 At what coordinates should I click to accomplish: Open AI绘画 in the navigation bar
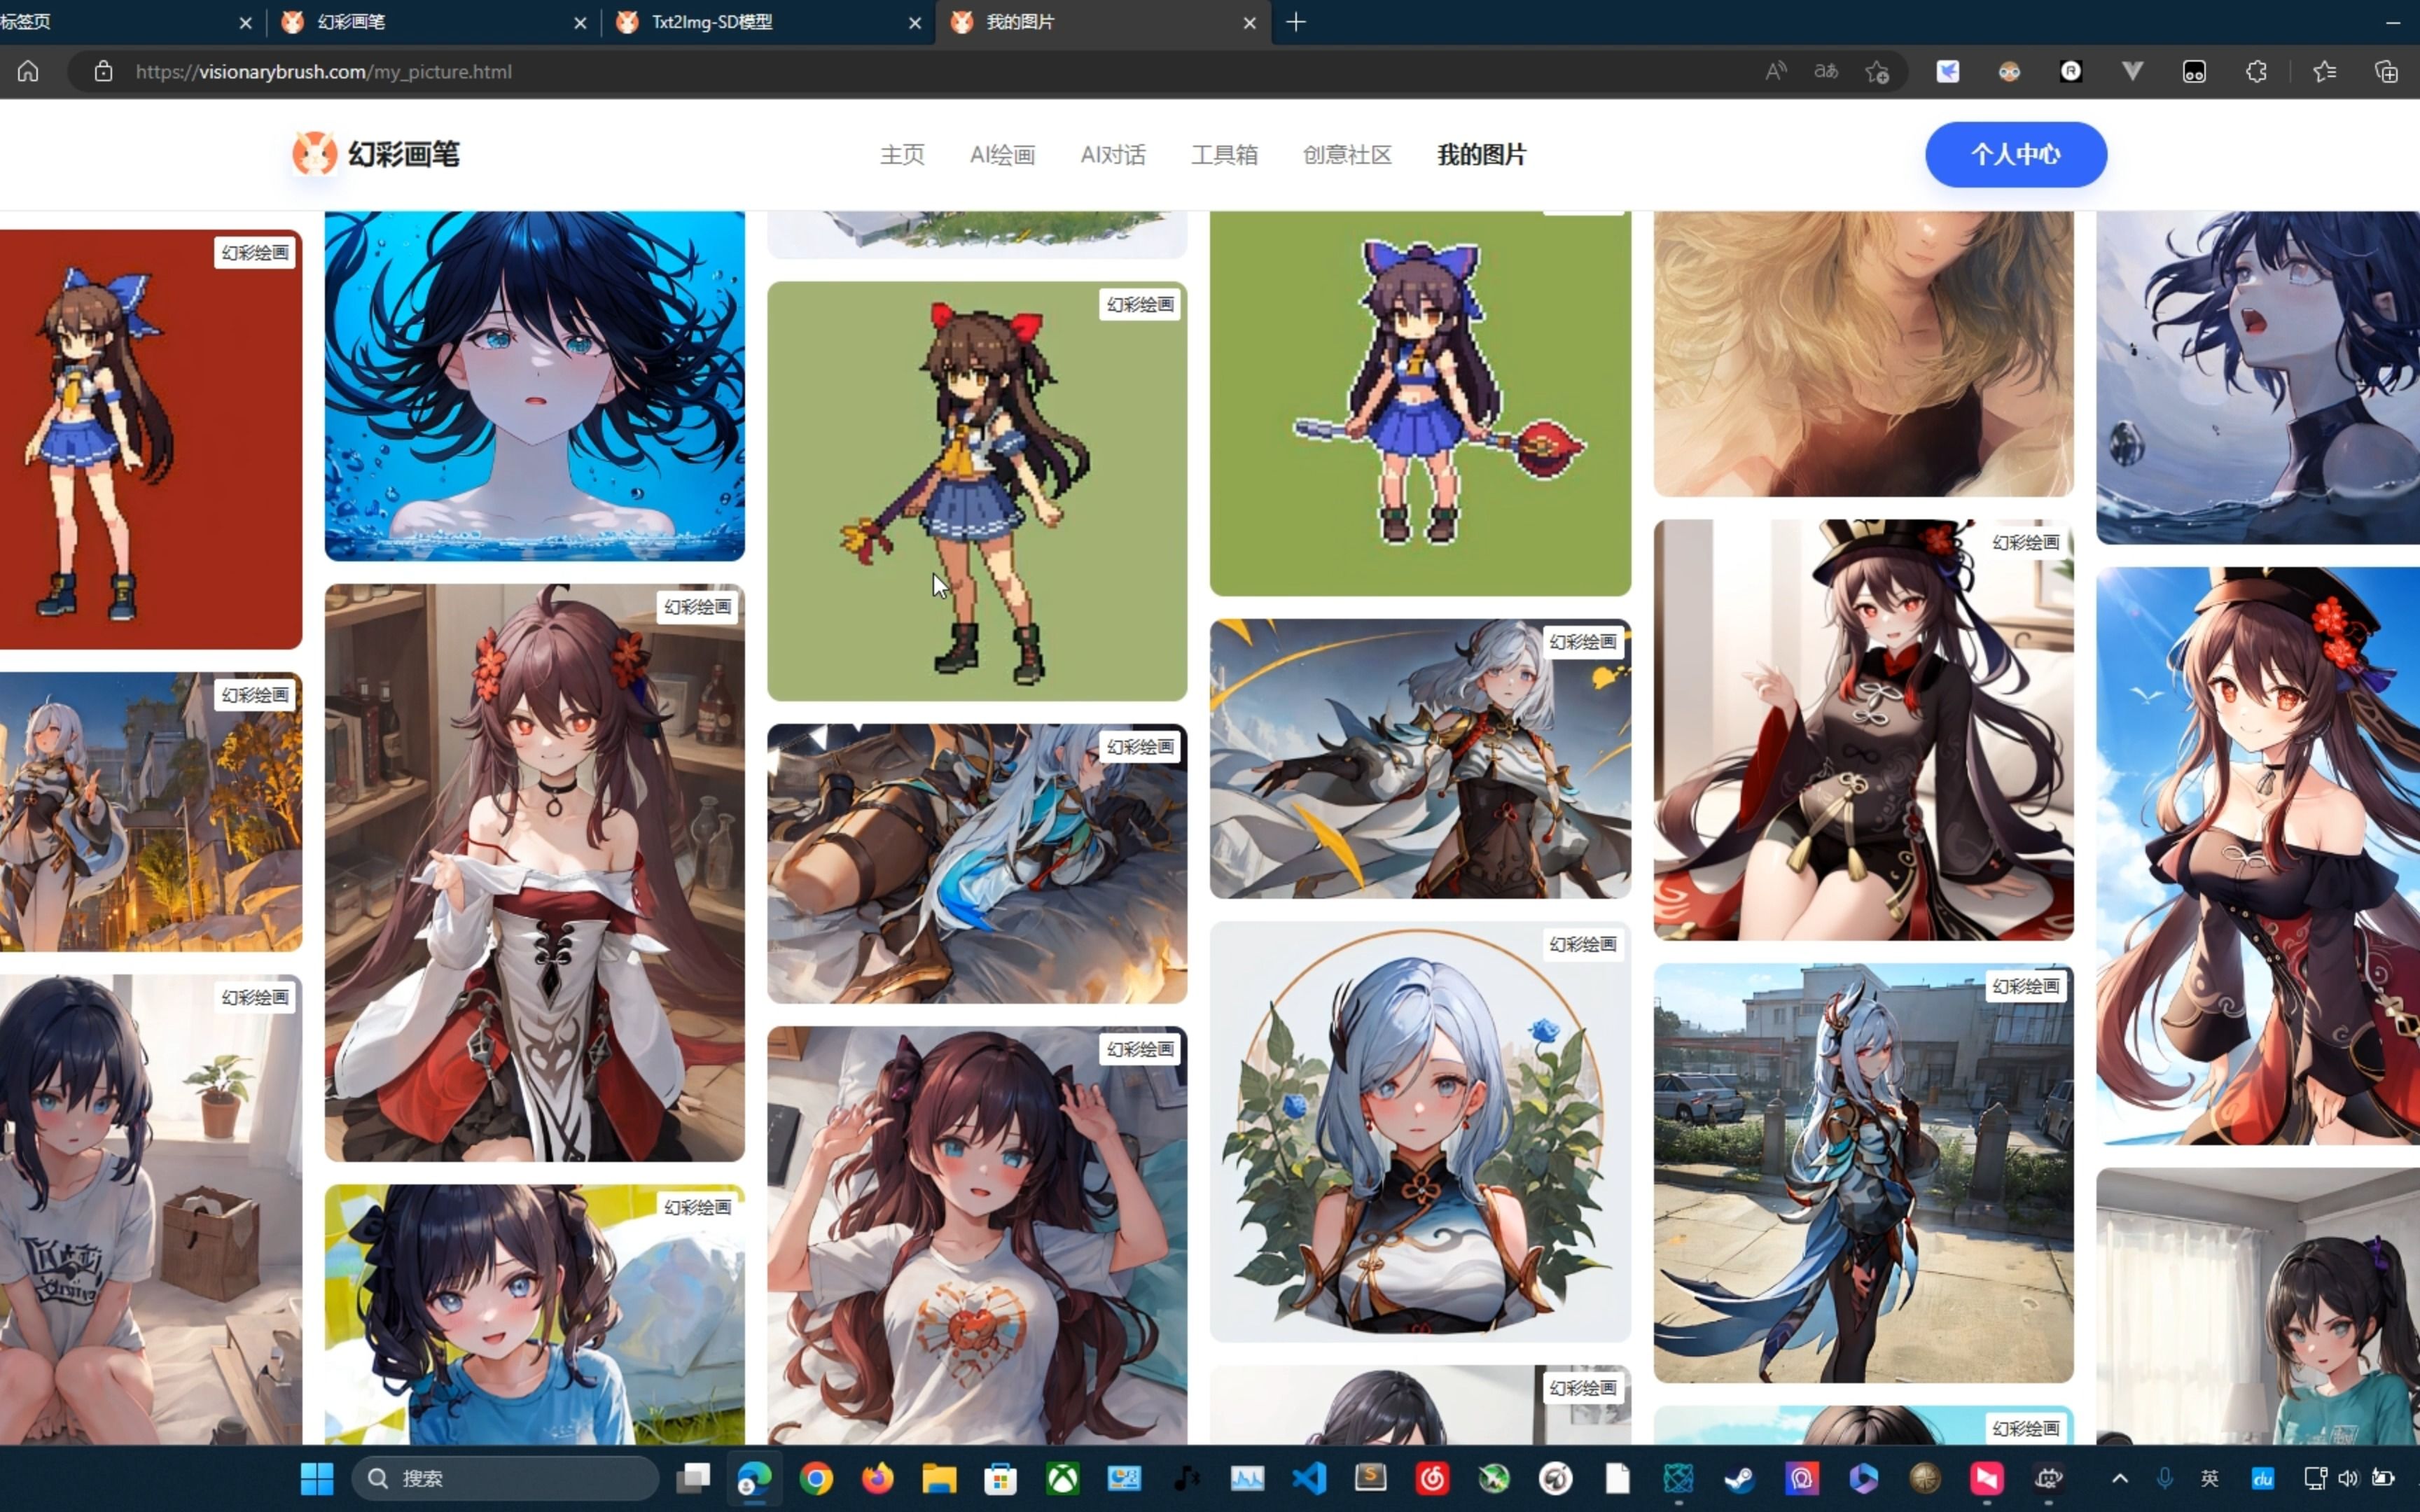pyautogui.click(x=1002, y=155)
